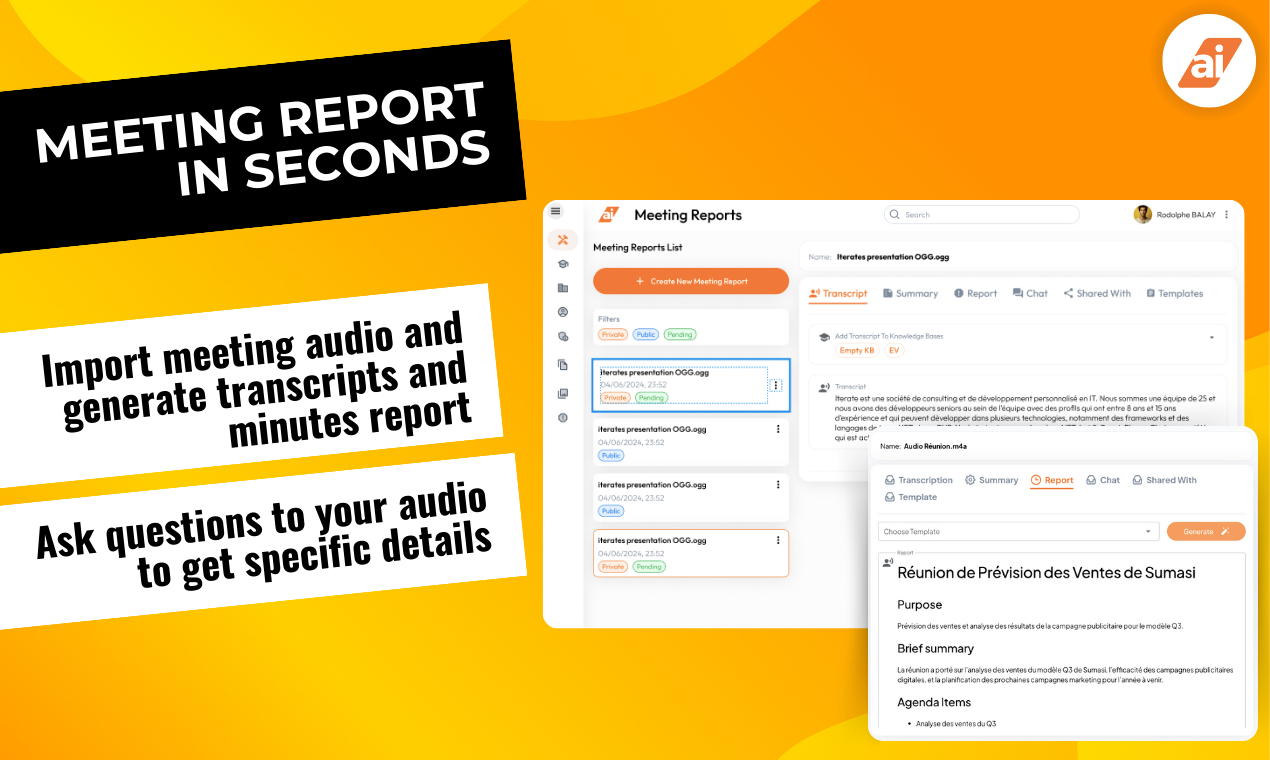Screen dimensions: 1270x760
Task: Click the Rodolphe BALAY user name
Action: [1186, 215]
